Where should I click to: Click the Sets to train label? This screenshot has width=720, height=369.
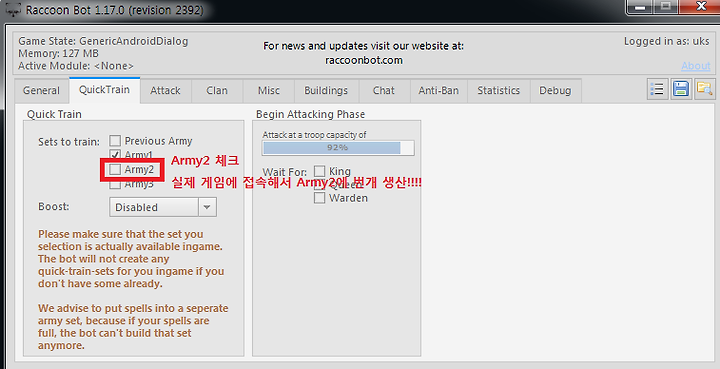click(69, 141)
